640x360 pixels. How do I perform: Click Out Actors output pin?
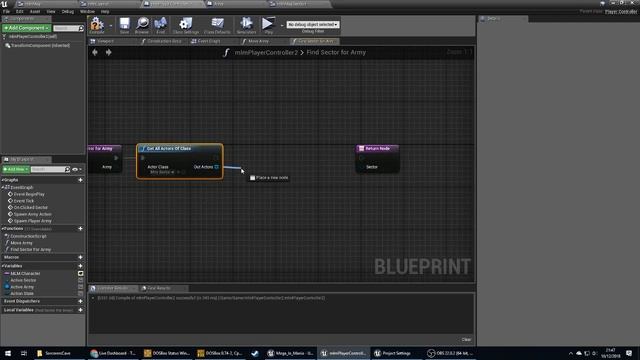point(217,167)
